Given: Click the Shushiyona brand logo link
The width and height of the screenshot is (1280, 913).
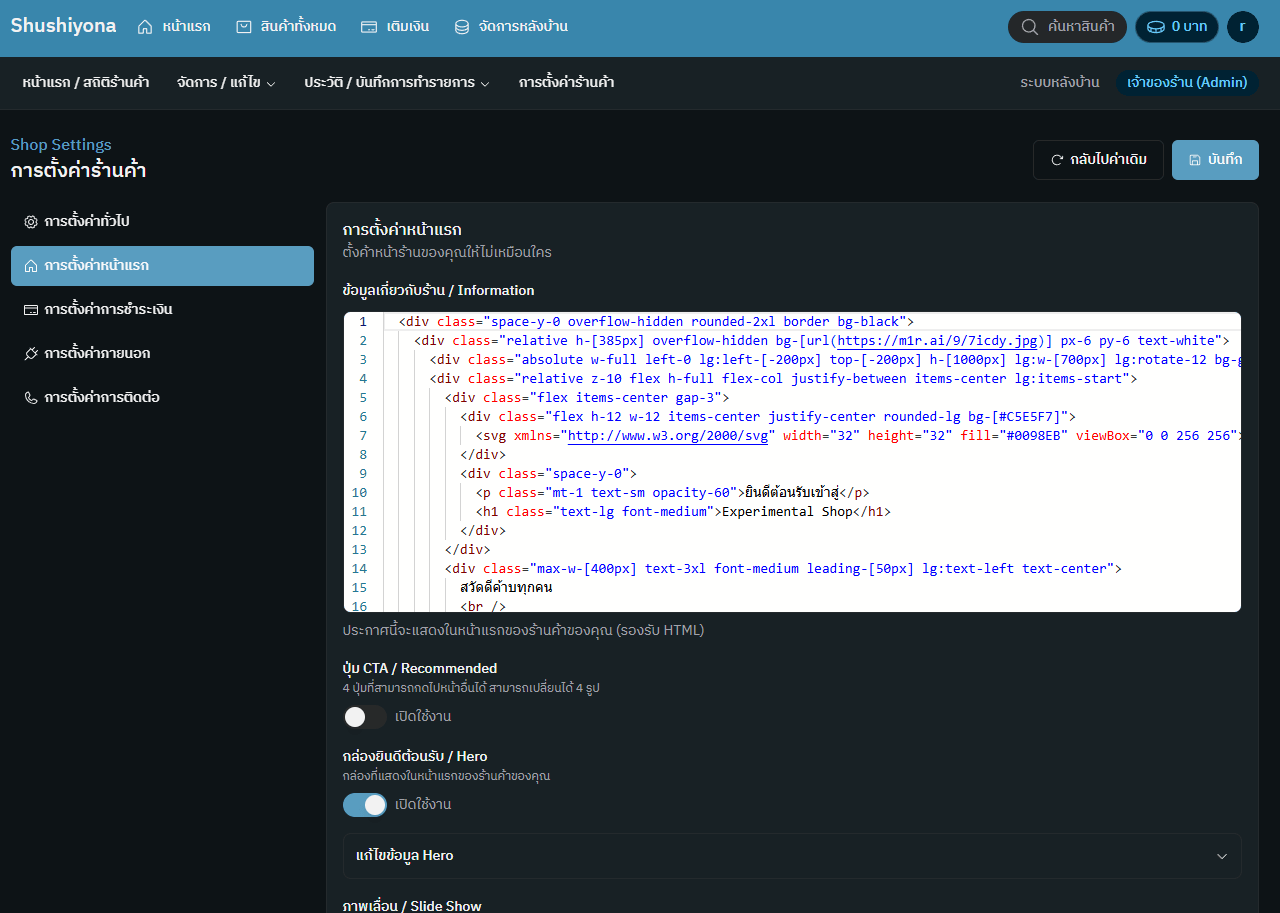Looking at the screenshot, I should tap(63, 26).
